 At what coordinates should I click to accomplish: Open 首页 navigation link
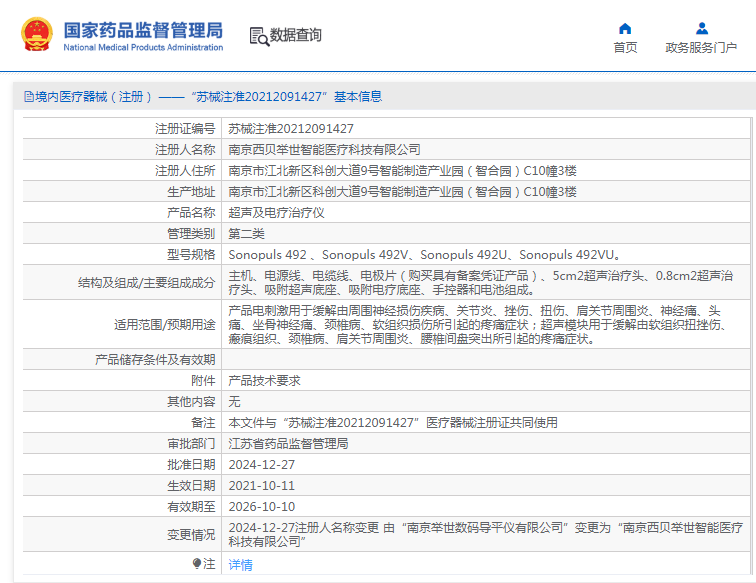(x=625, y=47)
